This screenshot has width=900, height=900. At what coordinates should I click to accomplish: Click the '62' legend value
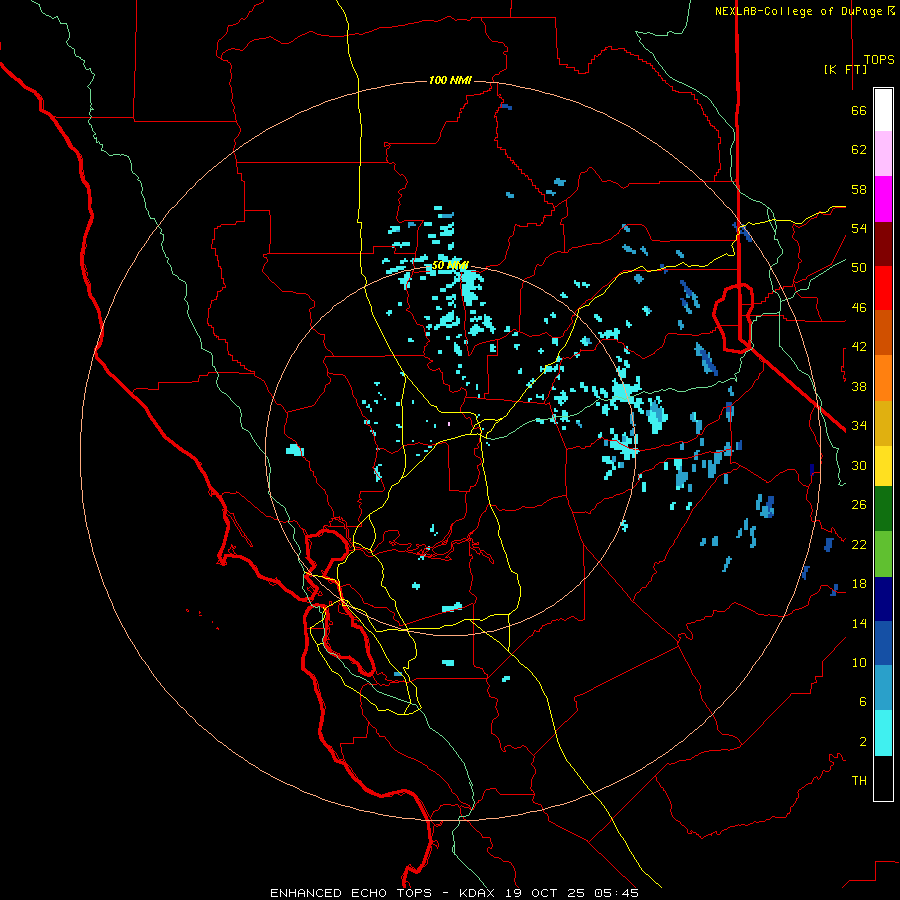tap(859, 150)
